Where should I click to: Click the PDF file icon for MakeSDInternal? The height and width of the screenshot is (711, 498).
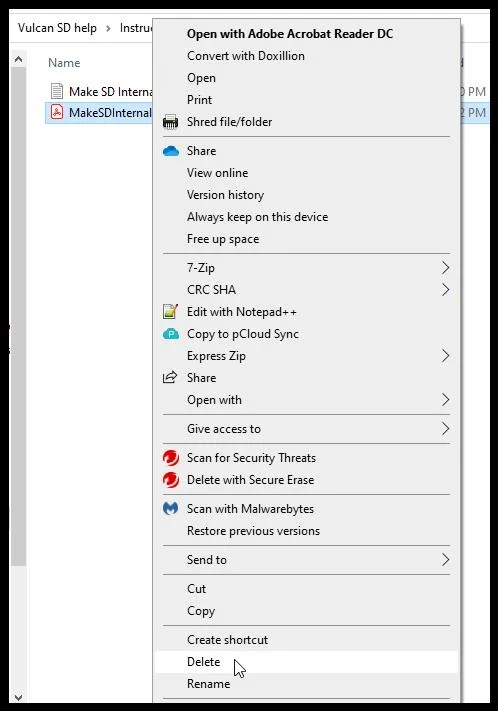(57, 112)
